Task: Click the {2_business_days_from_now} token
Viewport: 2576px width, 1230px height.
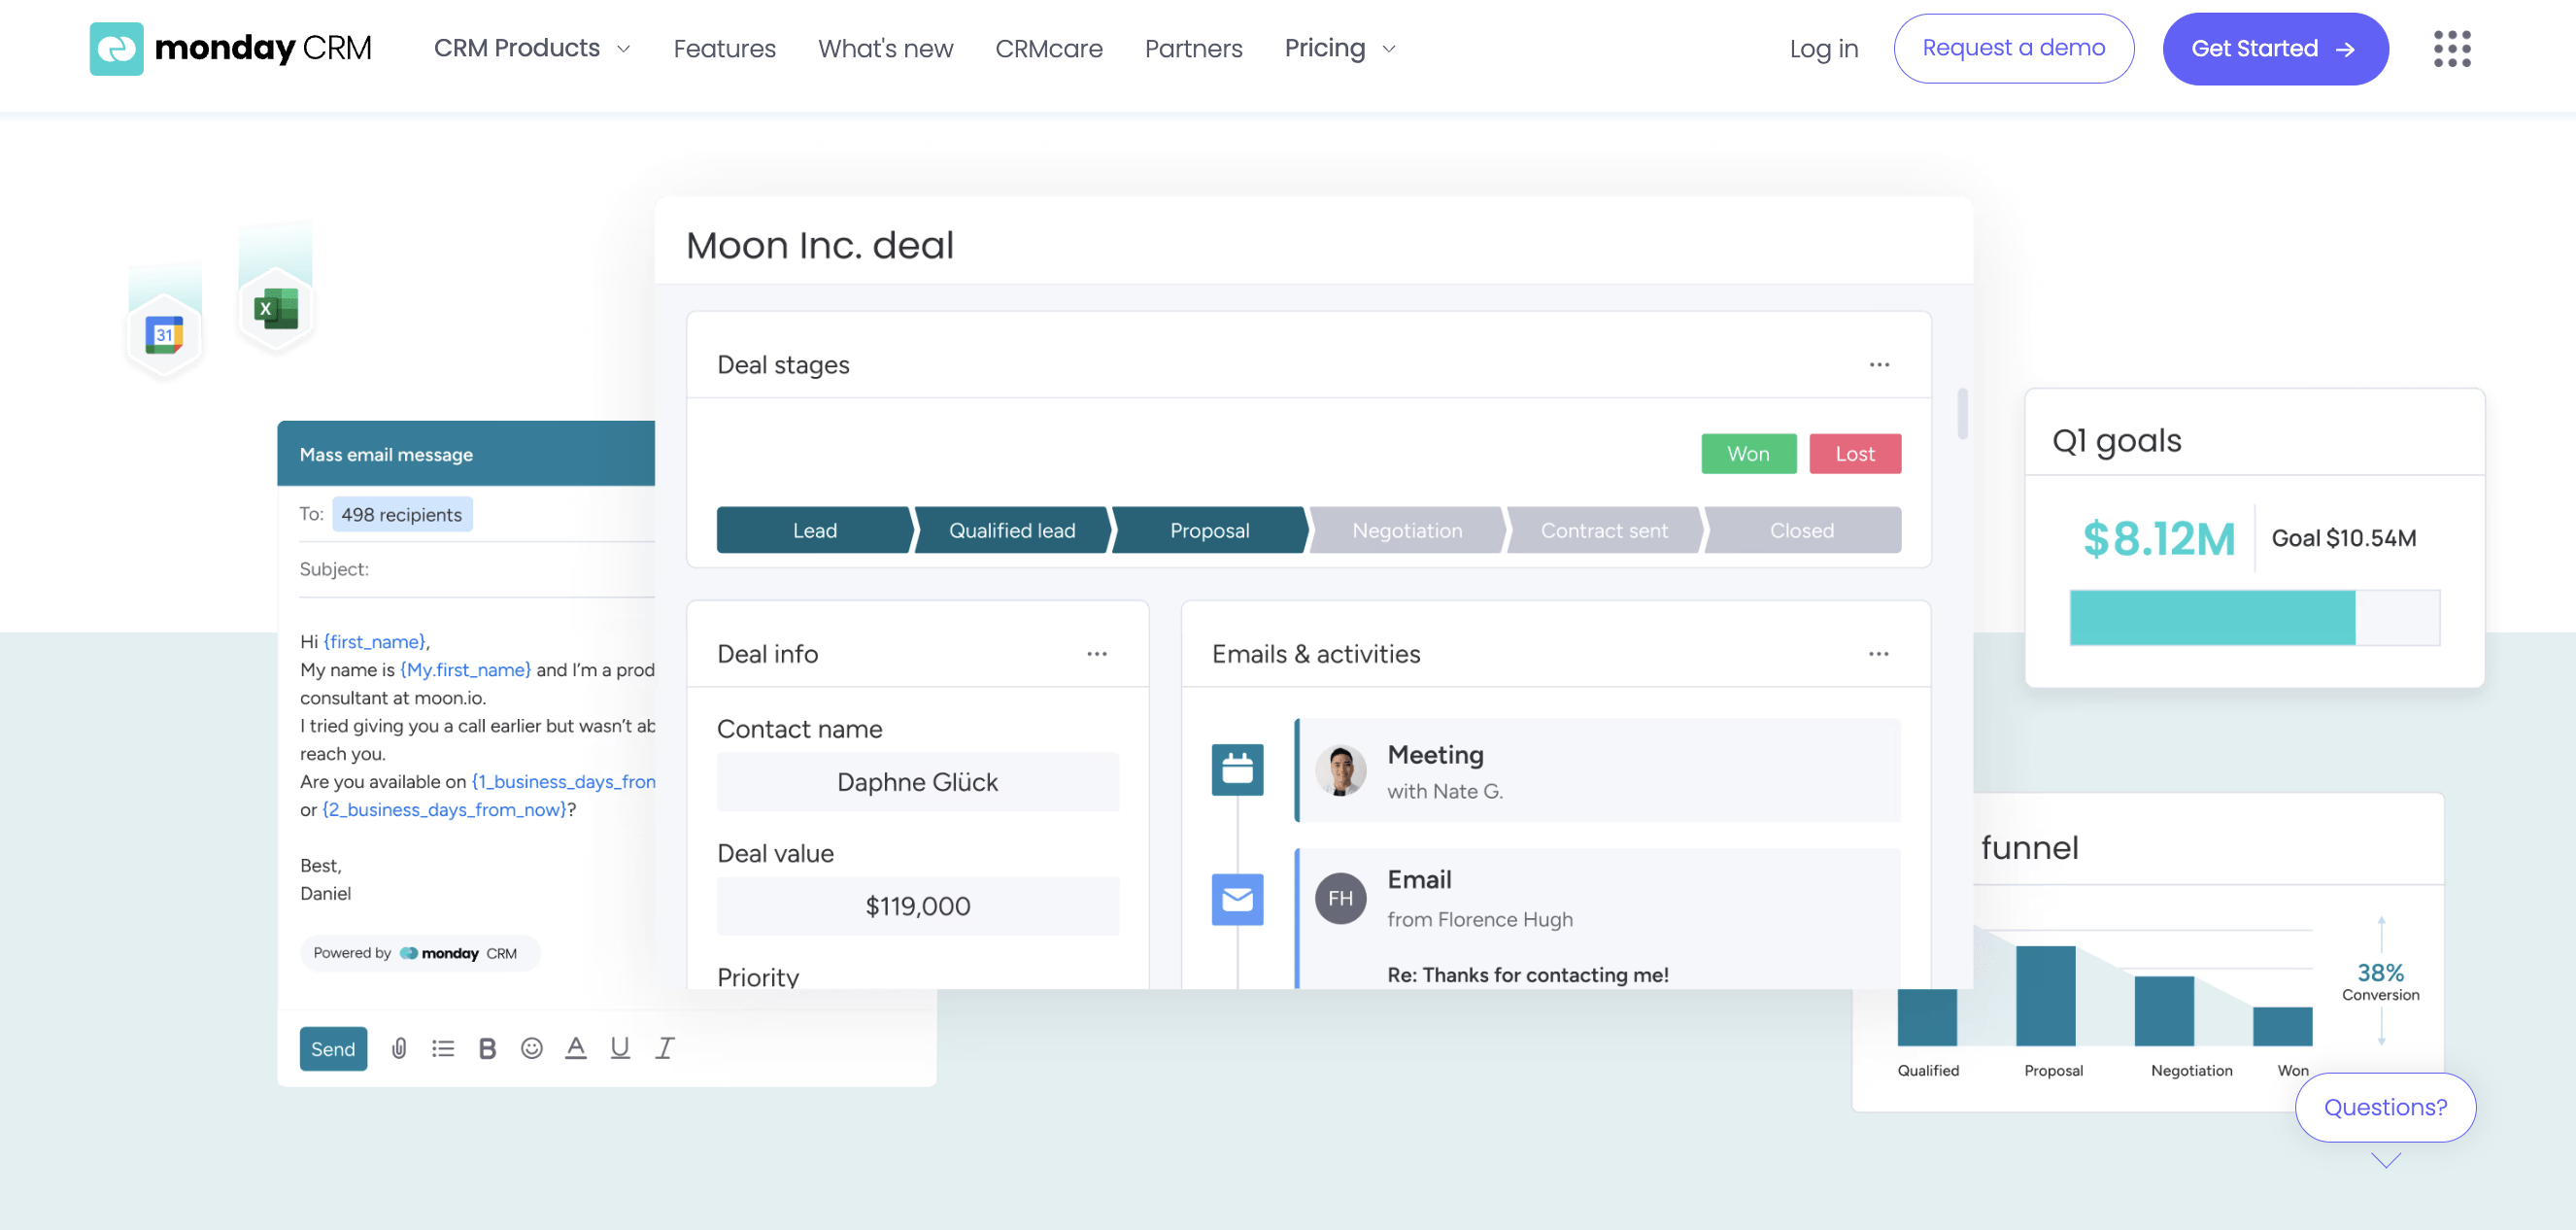Action: pos(444,809)
